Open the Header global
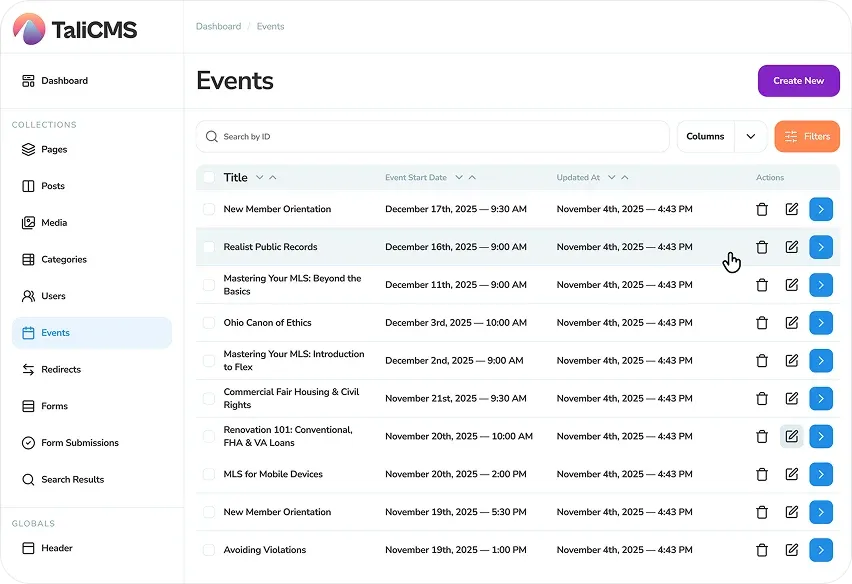This screenshot has height=584, width=852. (92, 548)
